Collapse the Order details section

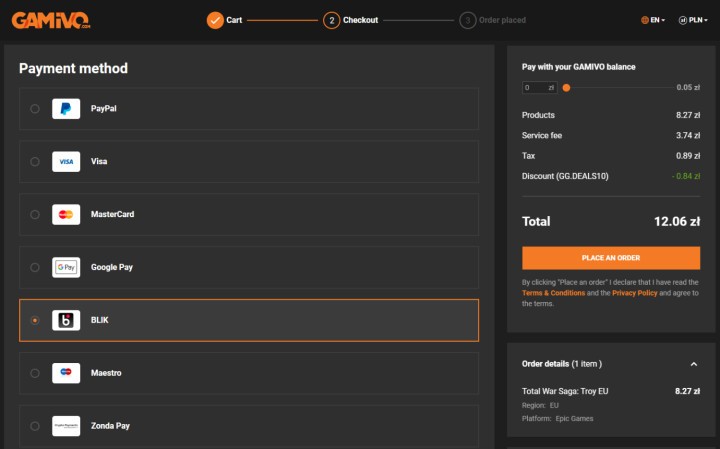694,364
